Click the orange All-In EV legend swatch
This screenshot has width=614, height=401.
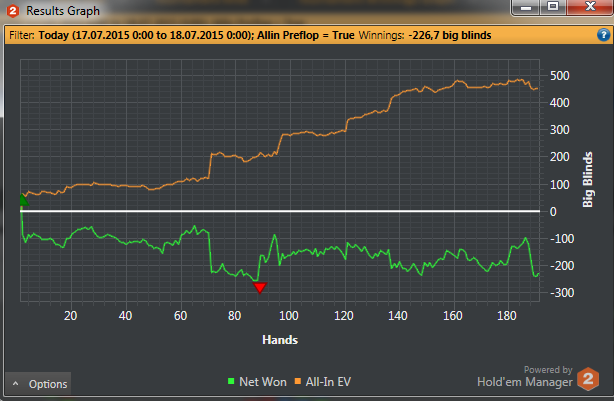coord(298,381)
